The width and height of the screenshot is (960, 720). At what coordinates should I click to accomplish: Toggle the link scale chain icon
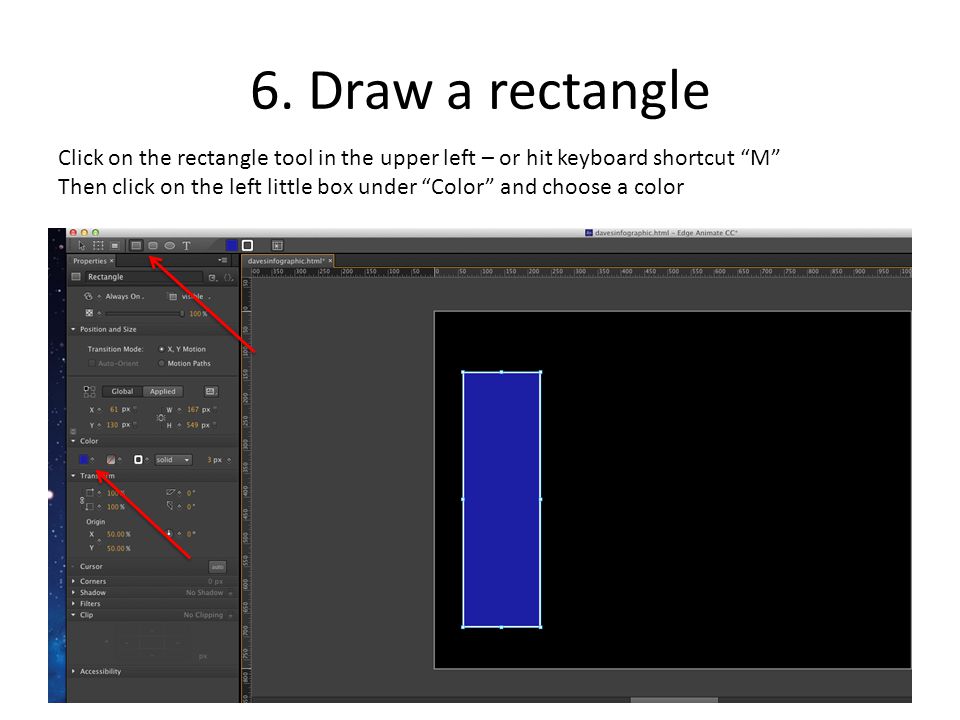click(x=81, y=500)
